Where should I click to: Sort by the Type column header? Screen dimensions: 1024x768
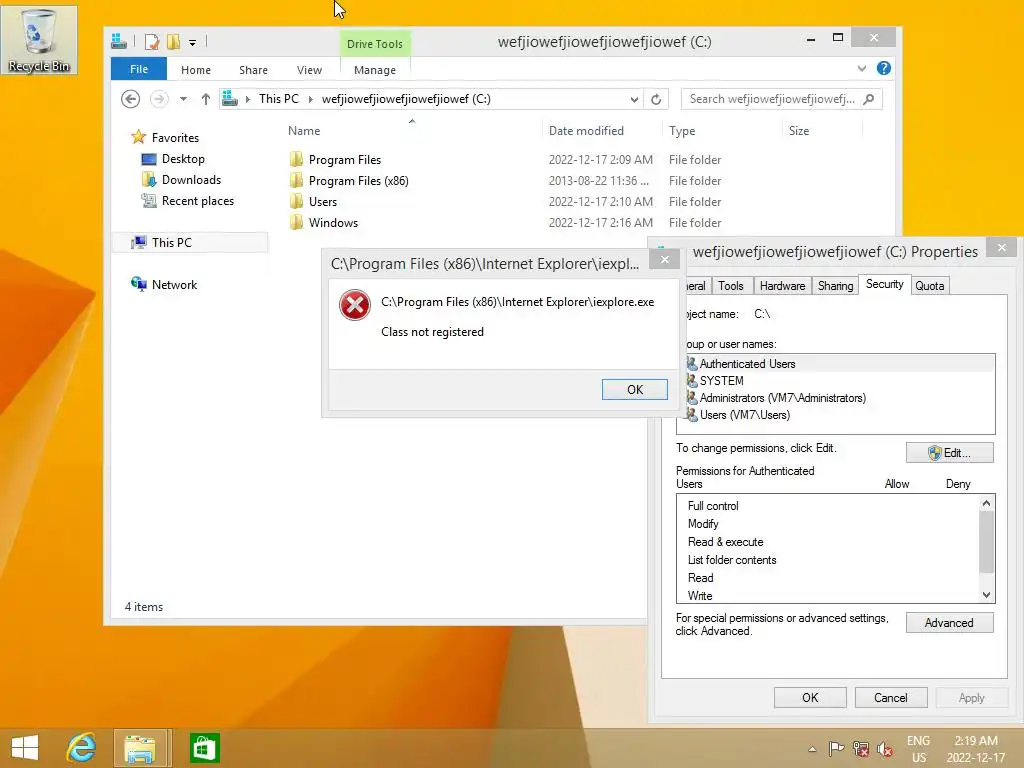[682, 131]
